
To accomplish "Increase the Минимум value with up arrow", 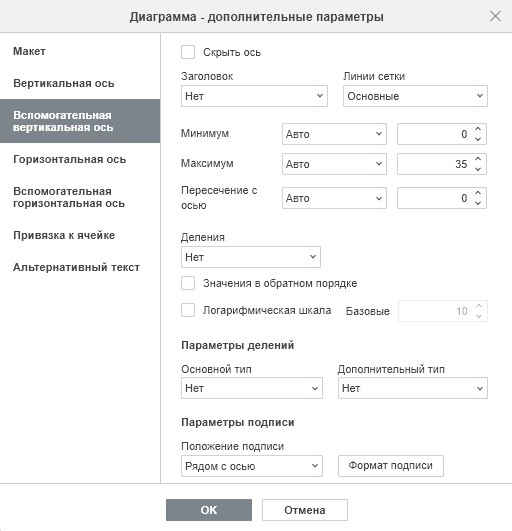I will tap(478, 129).
